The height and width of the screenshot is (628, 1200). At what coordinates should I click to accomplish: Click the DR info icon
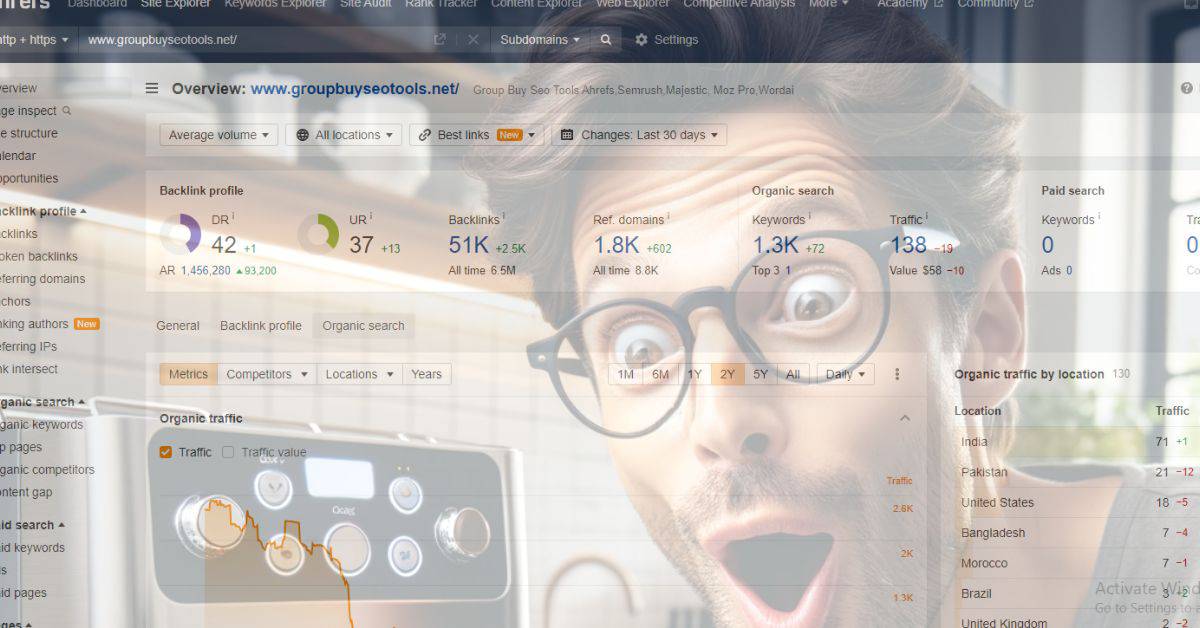[233, 216]
